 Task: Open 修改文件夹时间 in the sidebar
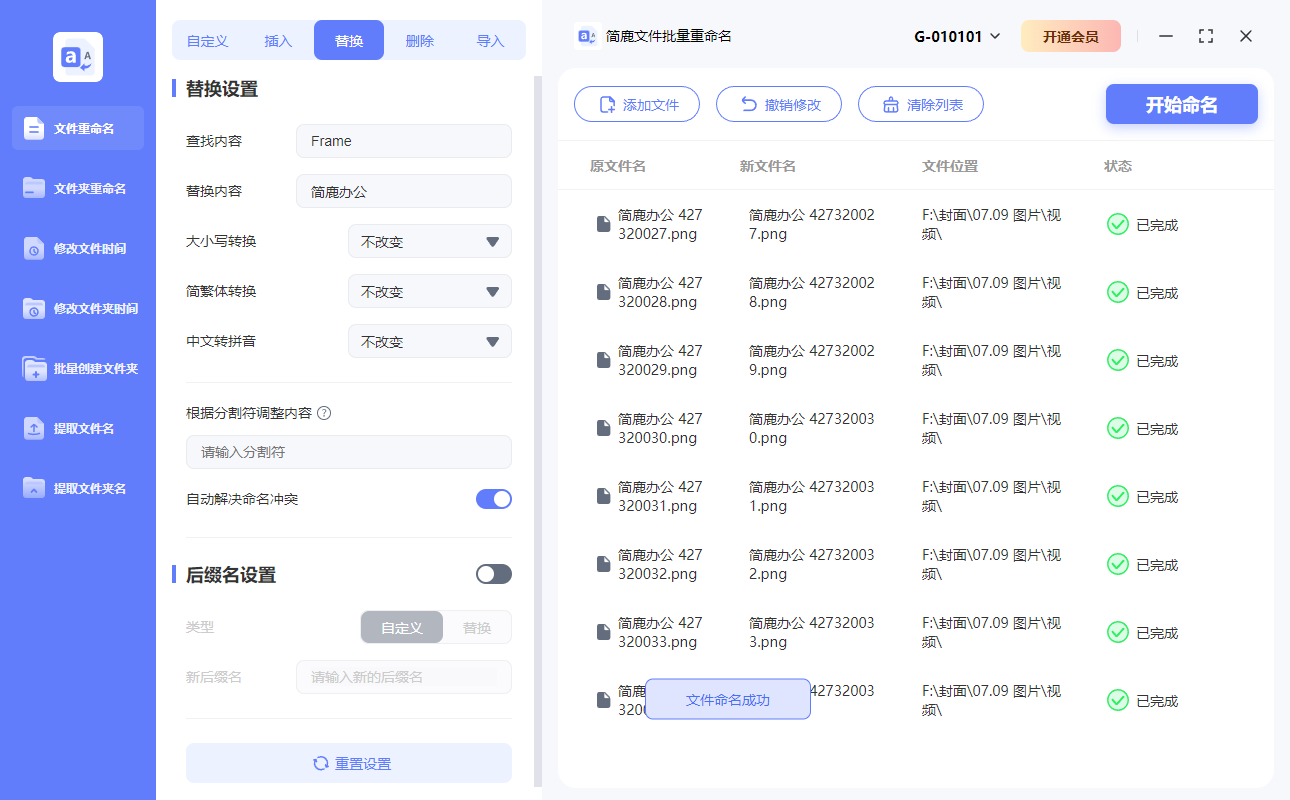(78, 308)
